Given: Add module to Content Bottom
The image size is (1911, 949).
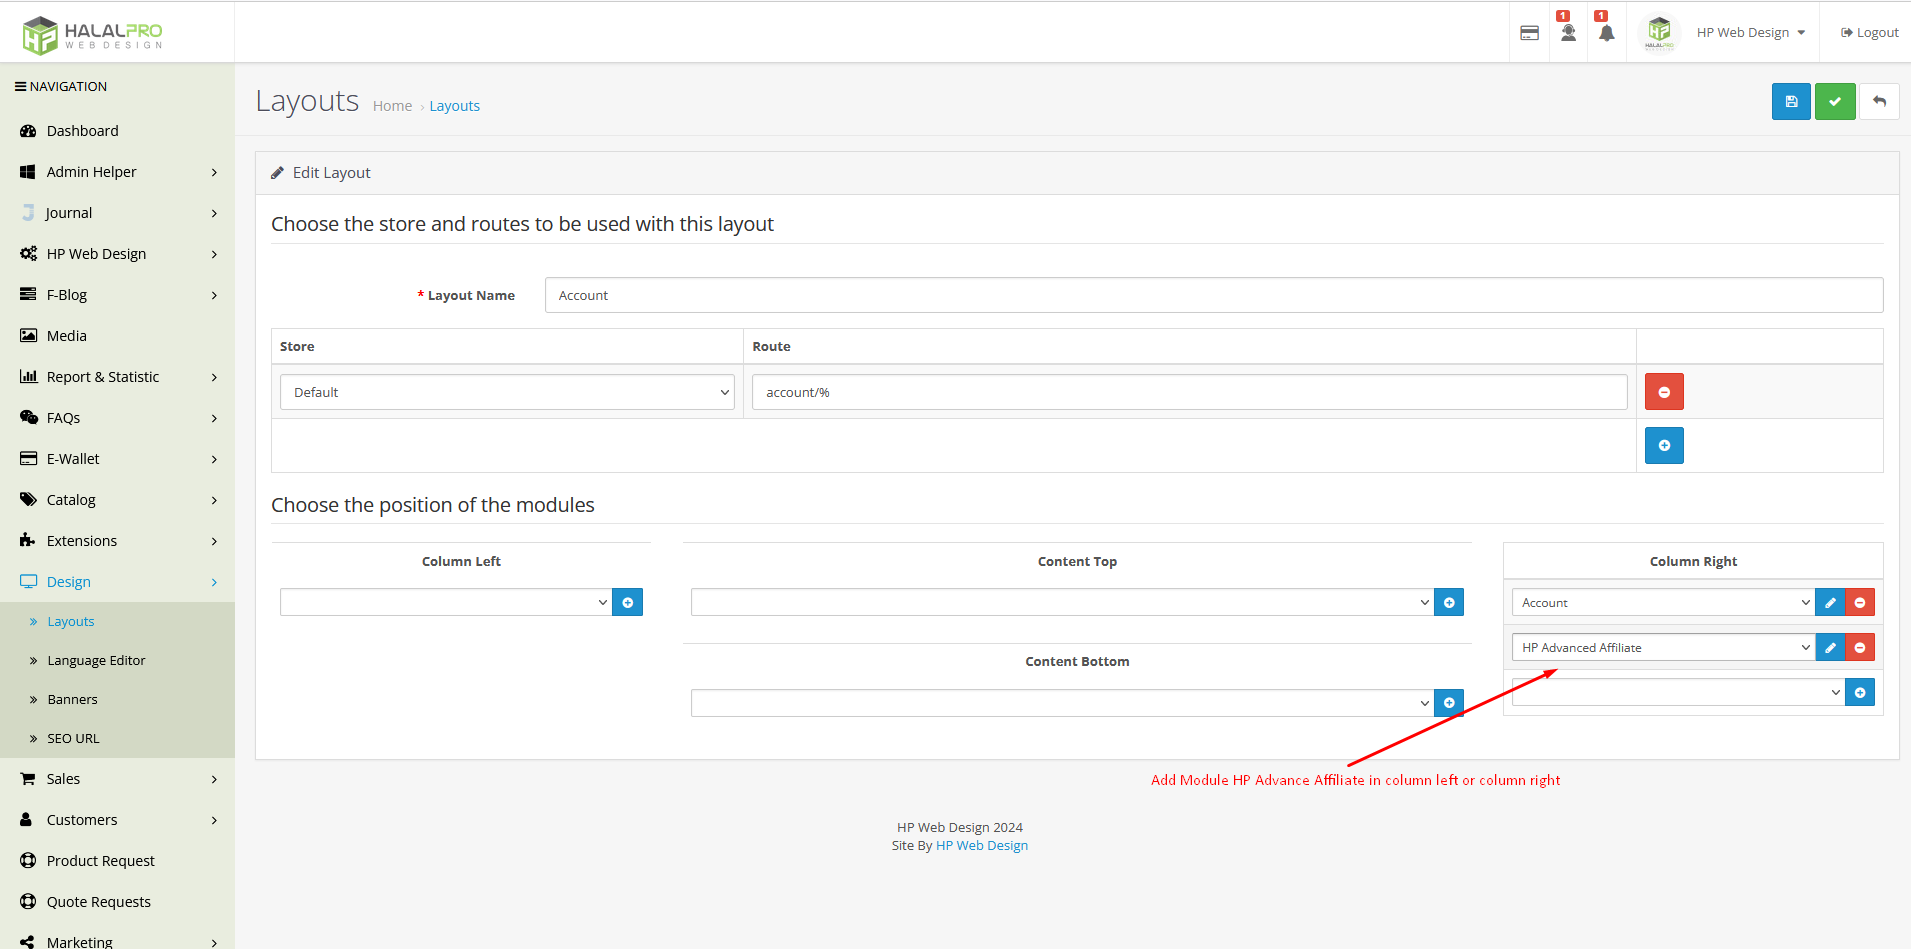Looking at the screenshot, I should (1448, 703).
